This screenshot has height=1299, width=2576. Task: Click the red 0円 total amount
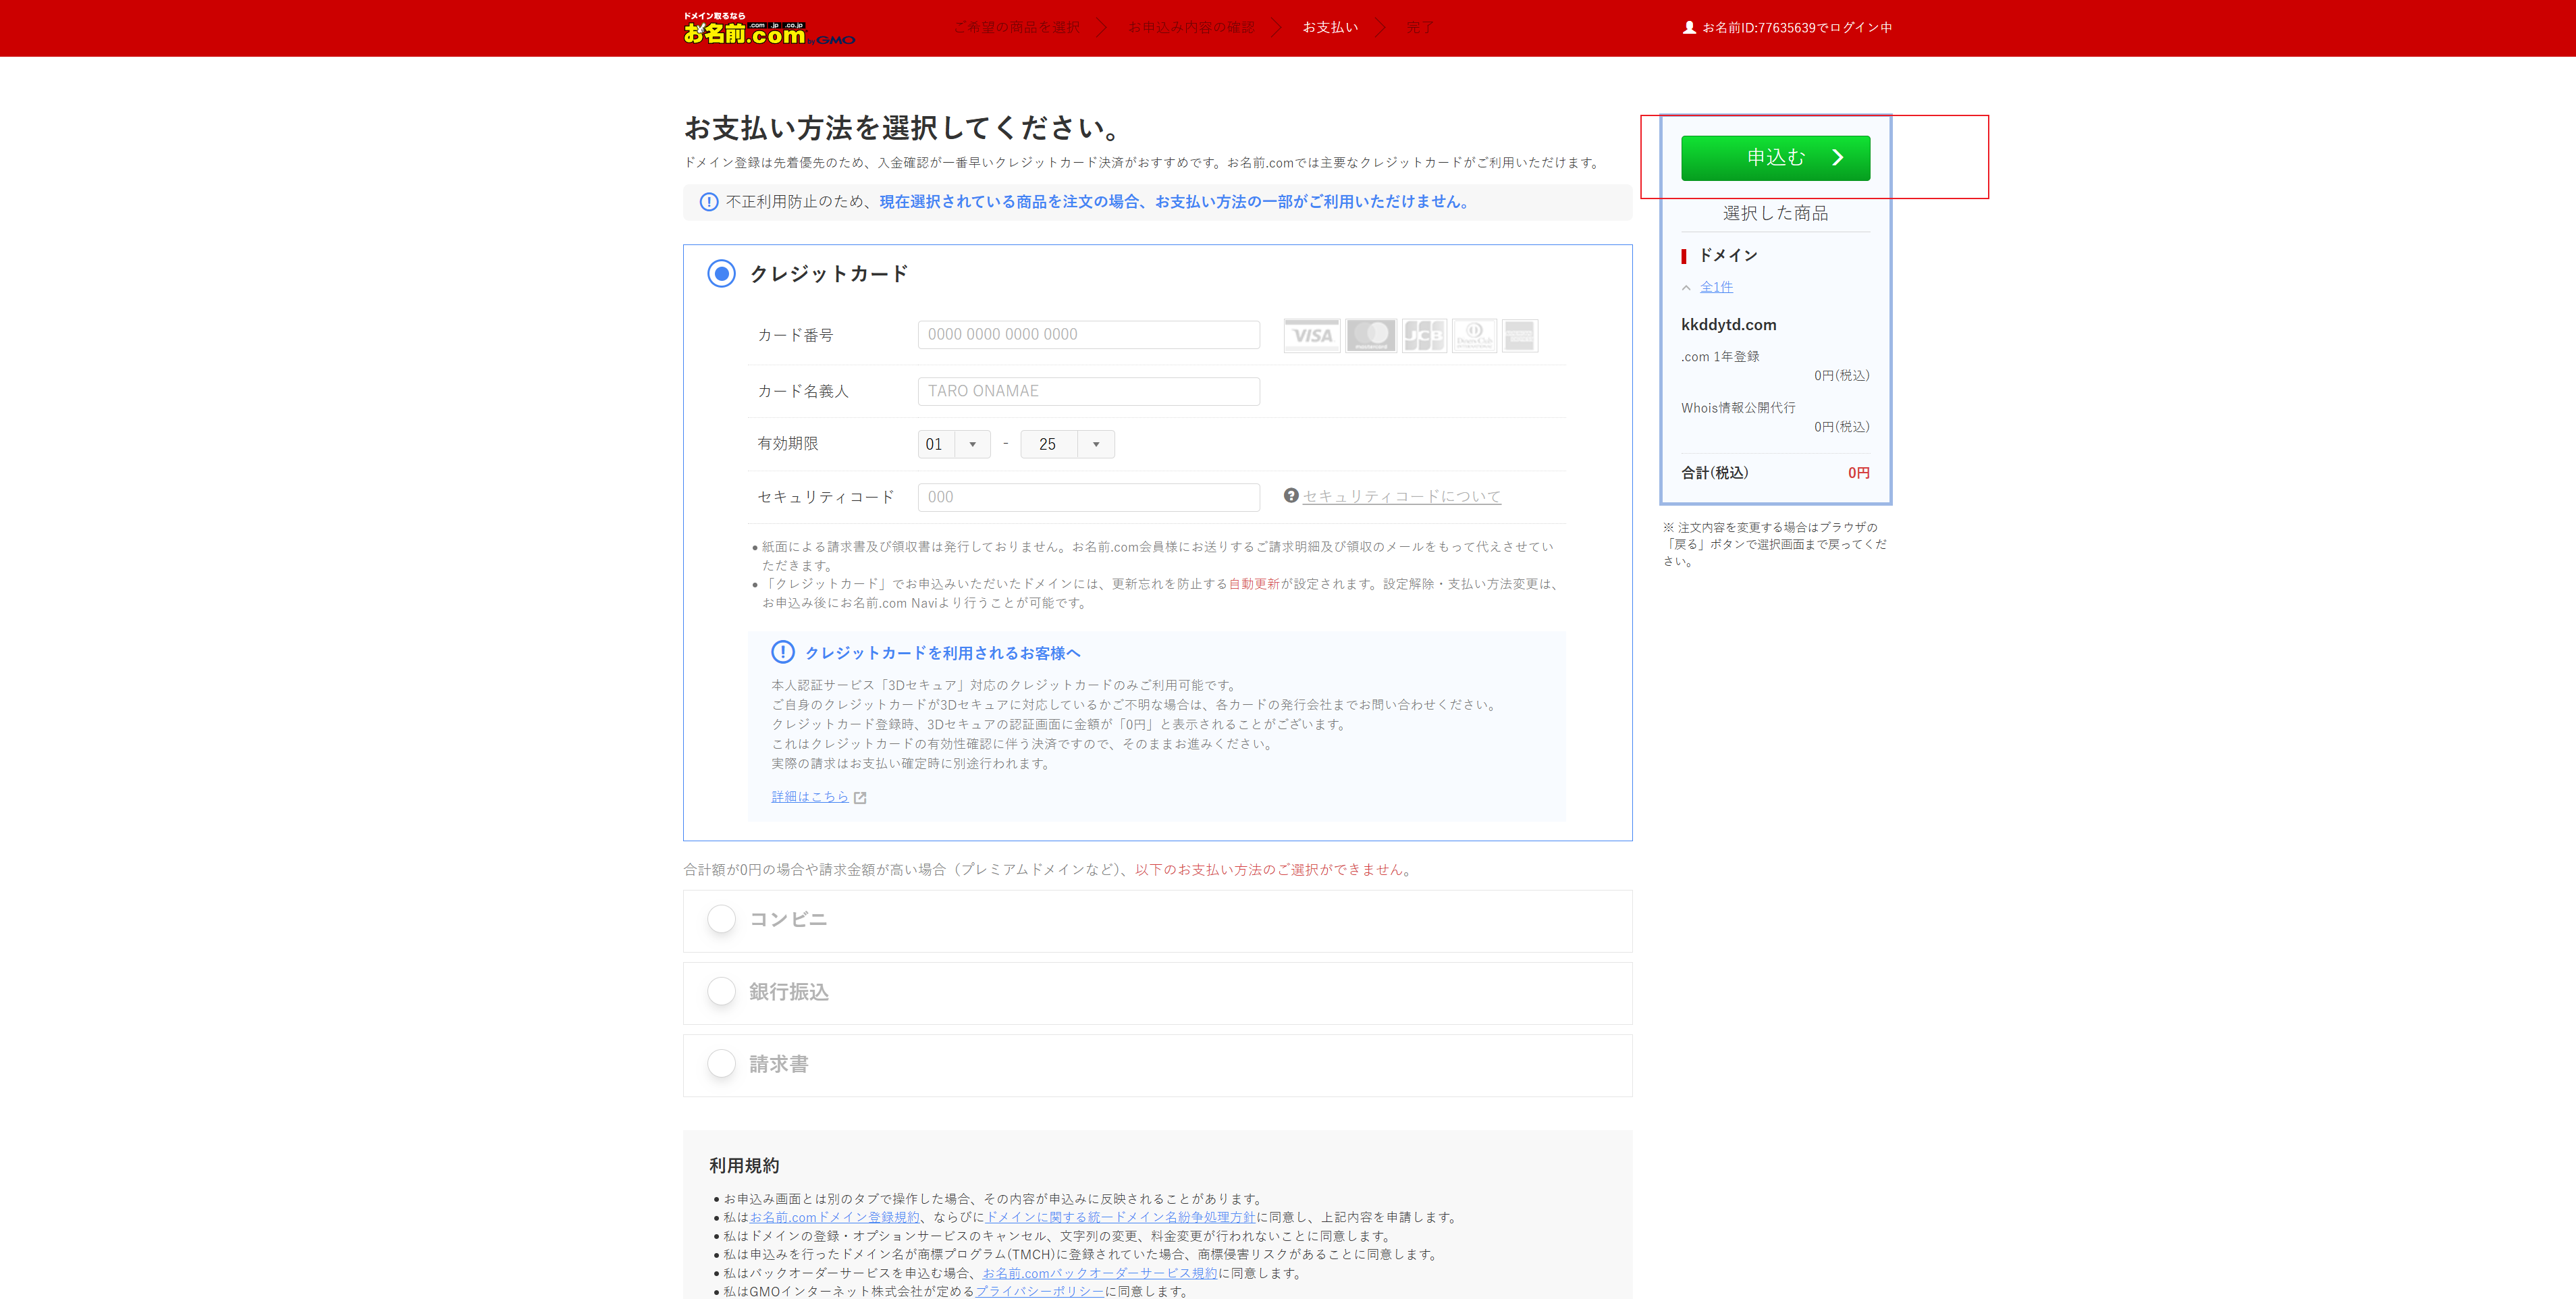point(1858,473)
